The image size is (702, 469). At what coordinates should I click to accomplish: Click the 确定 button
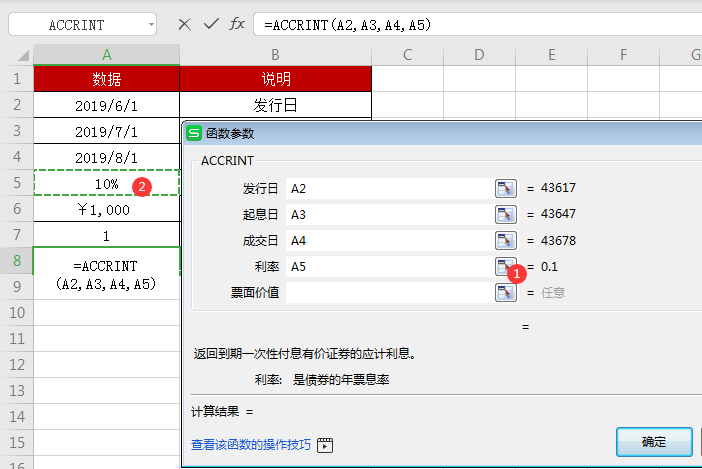[654, 441]
